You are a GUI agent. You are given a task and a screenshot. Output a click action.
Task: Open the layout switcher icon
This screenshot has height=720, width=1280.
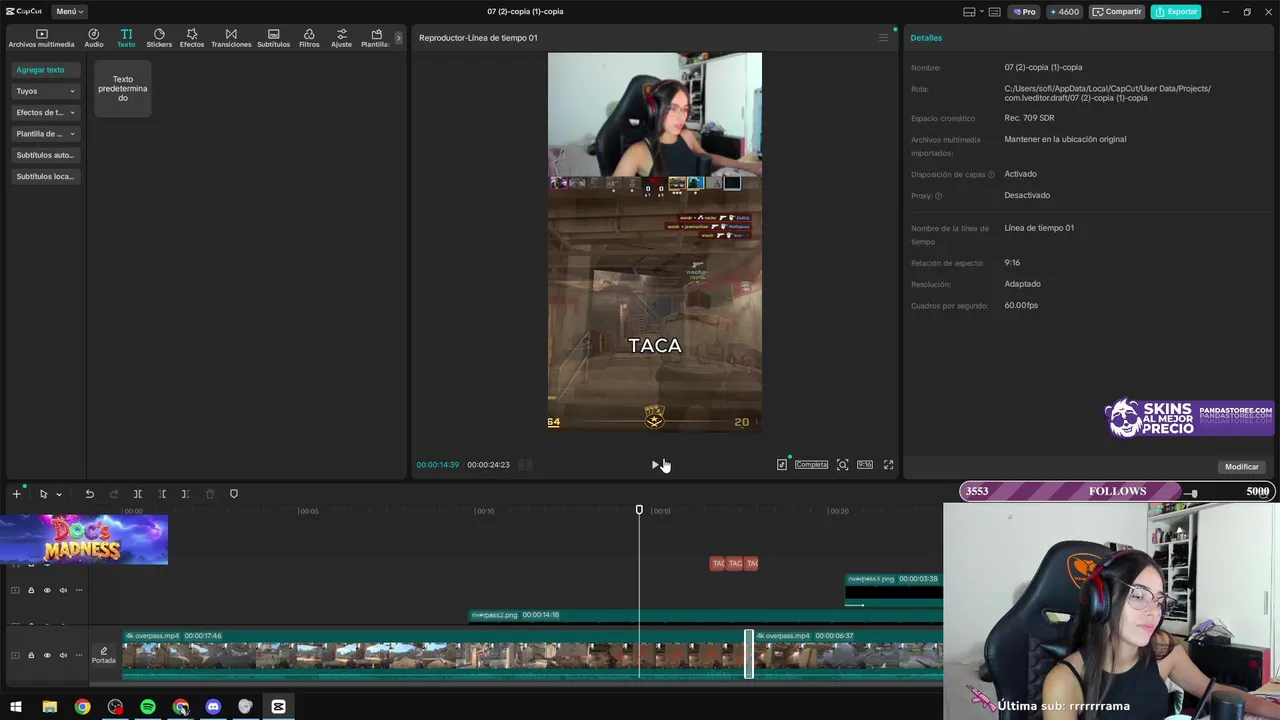(969, 12)
